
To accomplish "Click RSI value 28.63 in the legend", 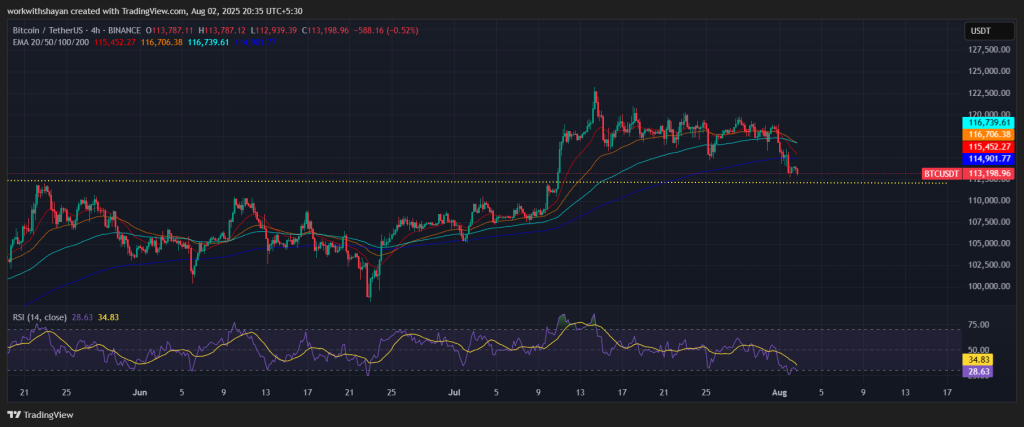I will click(83, 317).
